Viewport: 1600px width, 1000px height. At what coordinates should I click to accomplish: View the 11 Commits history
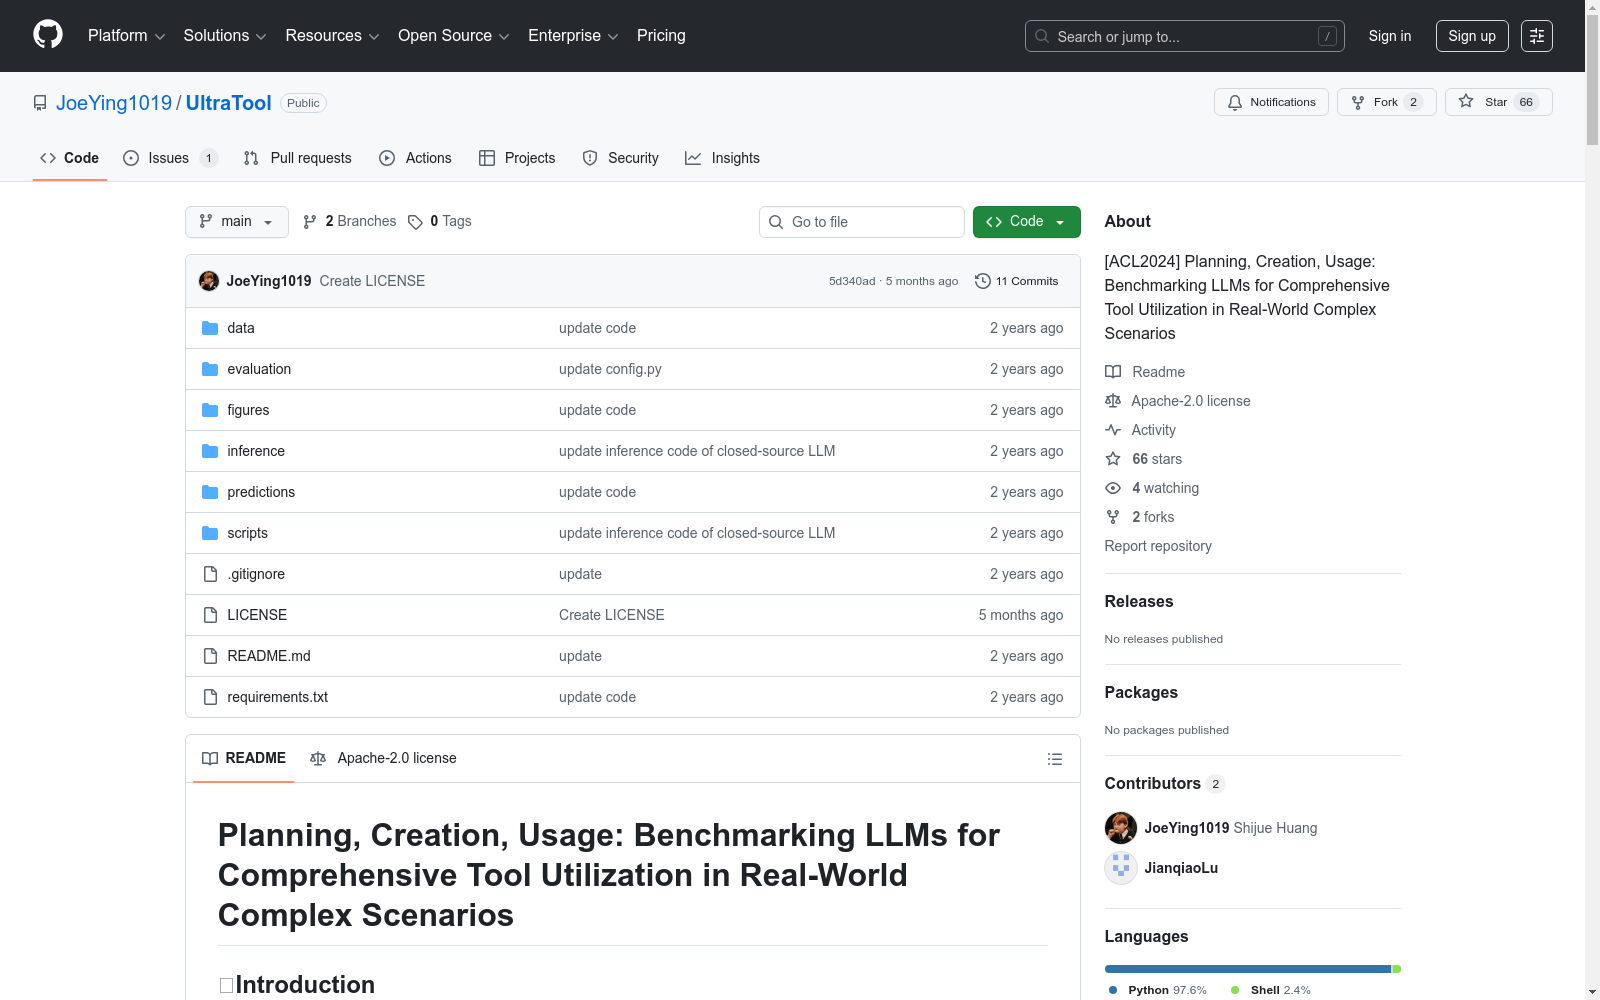[x=1016, y=281]
